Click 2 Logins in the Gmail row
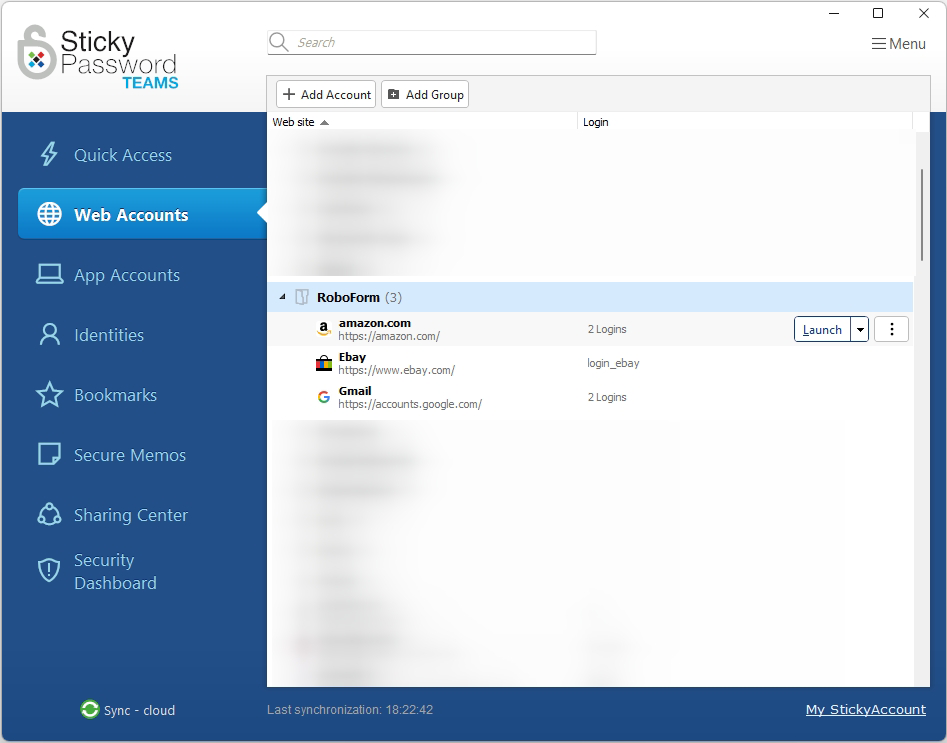947x743 pixels. click(607, 397)
